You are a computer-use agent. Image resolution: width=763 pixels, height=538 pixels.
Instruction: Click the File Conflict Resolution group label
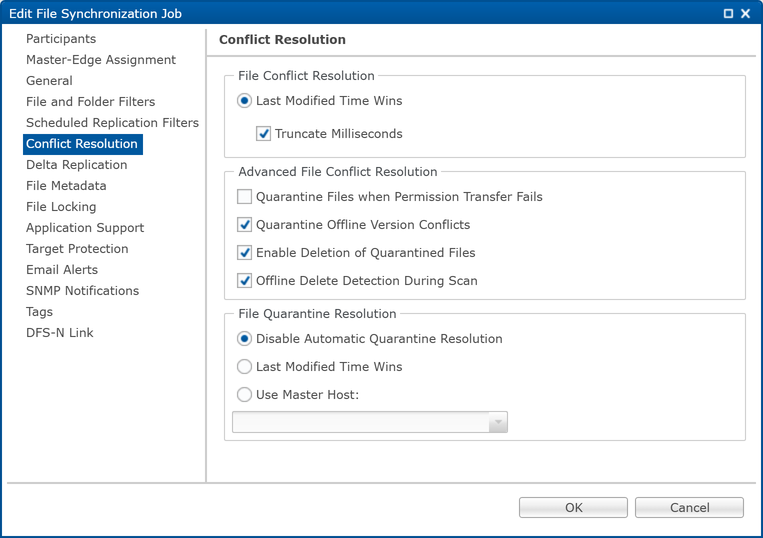(x=306, y=76)
